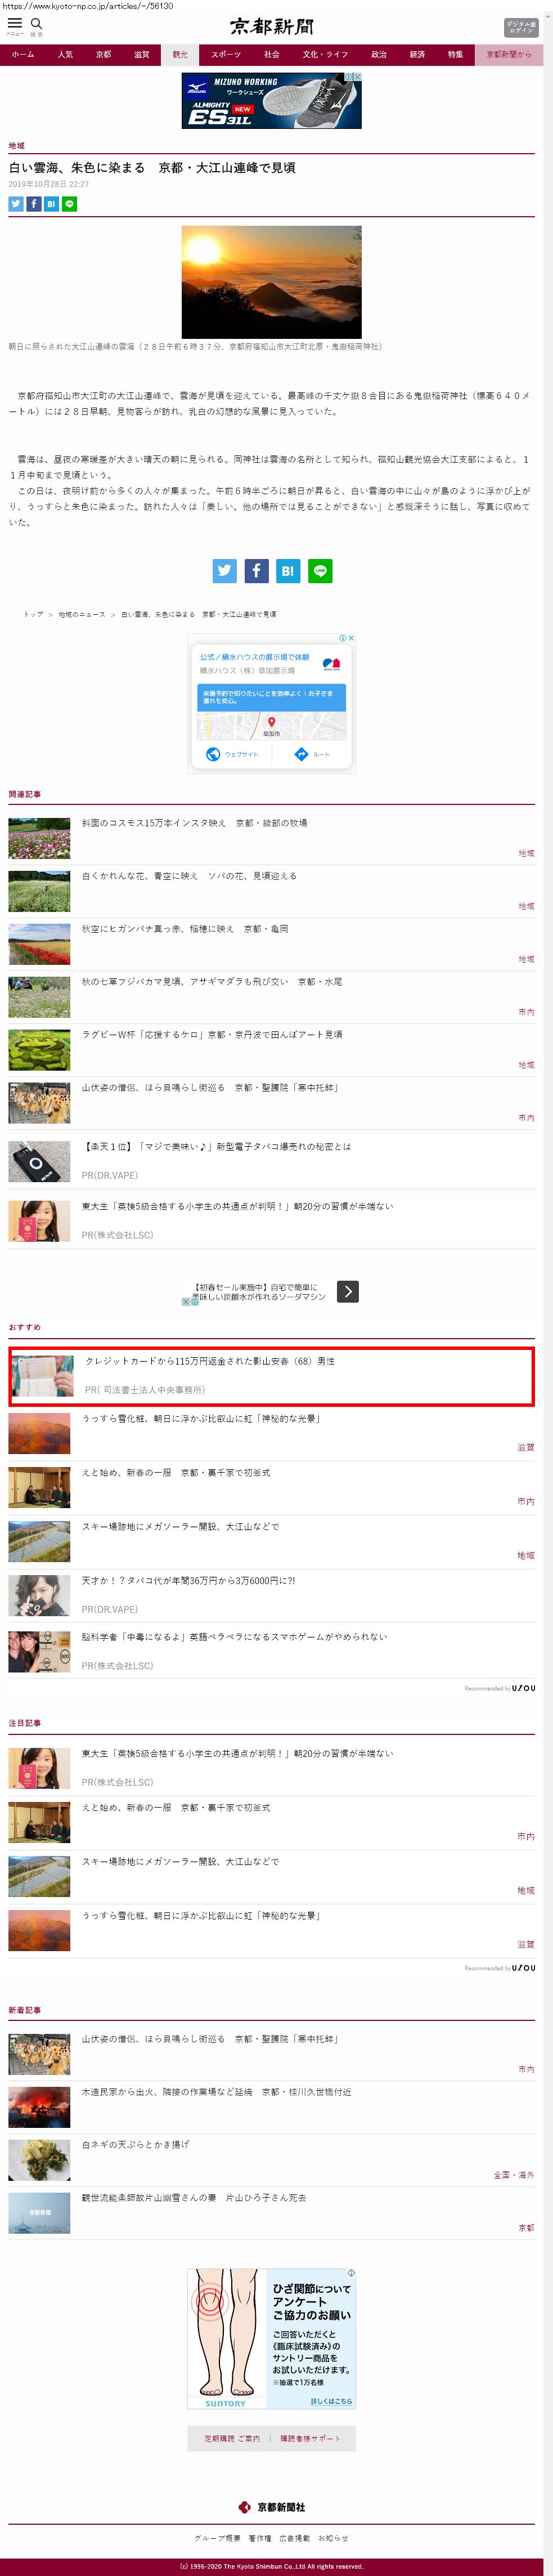The height and width of the screenshot is (2576, 553).
Task: Share article via top Facebook icon
Action: click(x=34, y=204)
